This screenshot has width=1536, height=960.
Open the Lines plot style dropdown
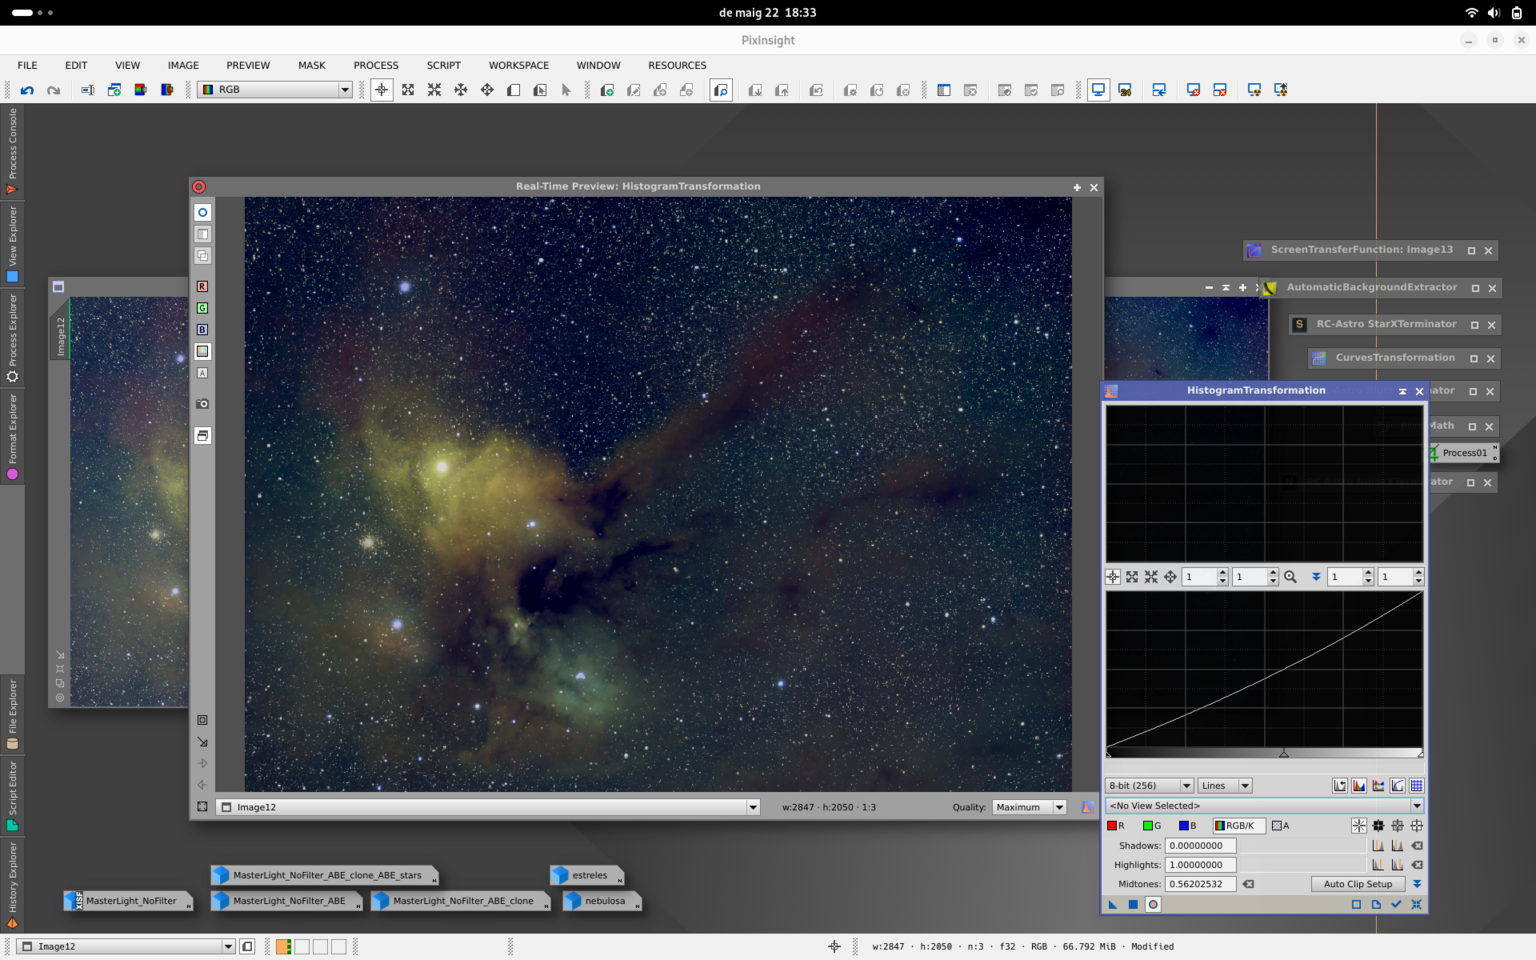tap(1225, 786)
